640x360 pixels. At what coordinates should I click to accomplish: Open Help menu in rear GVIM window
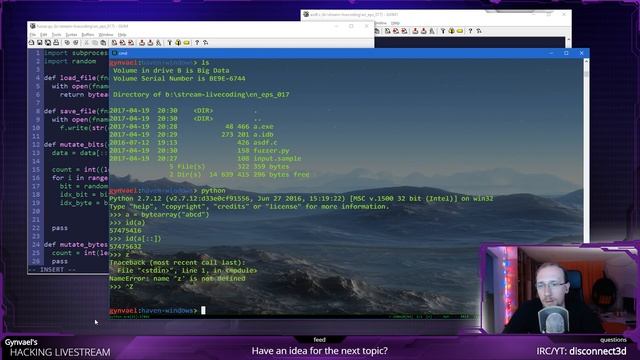395,23
